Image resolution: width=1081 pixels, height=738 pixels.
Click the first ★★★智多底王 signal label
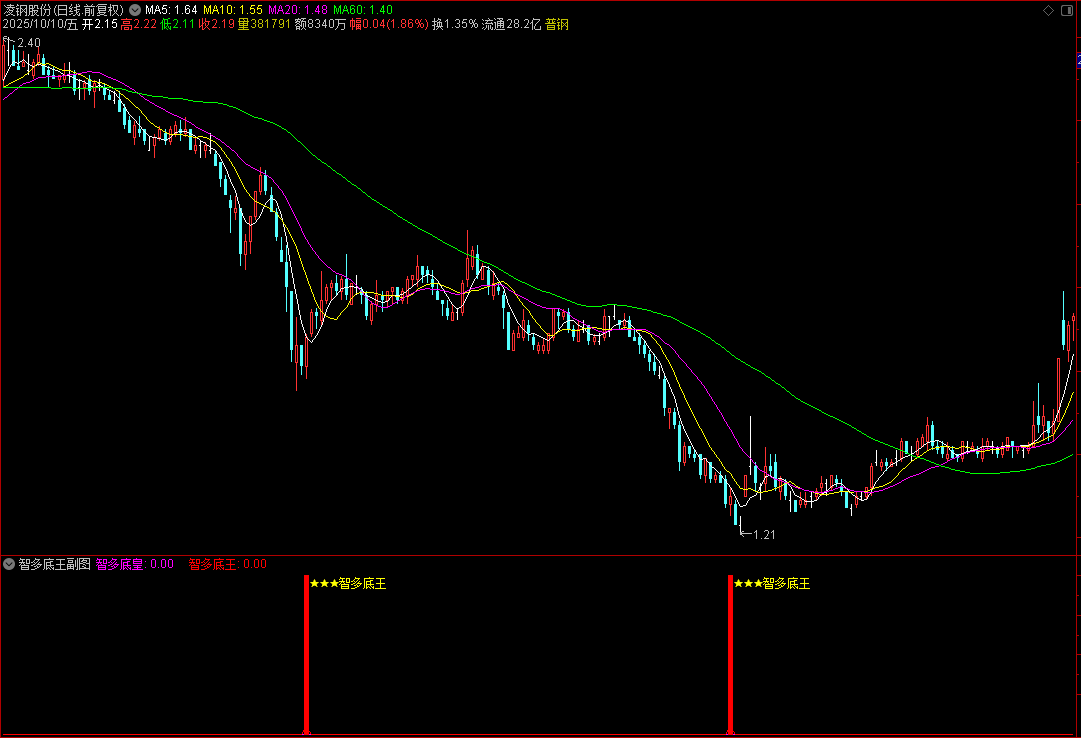[x=348, y=584]
